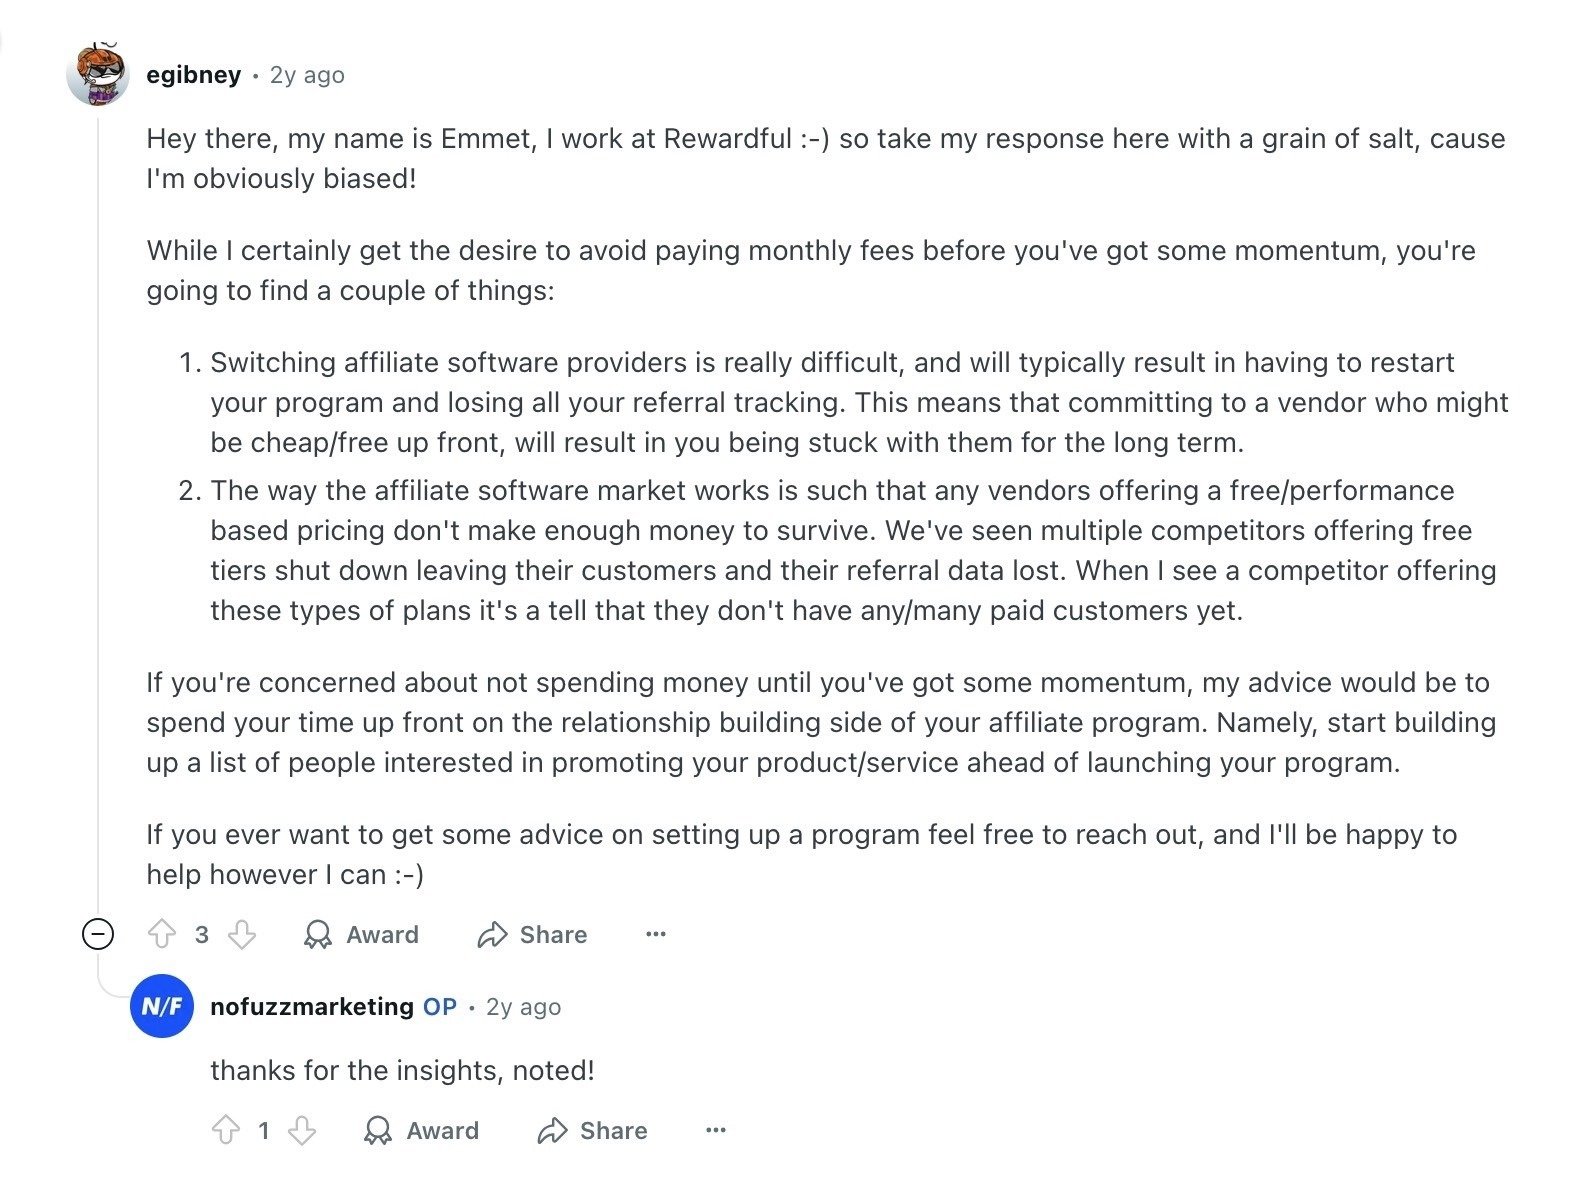Image resolution: width=1572 pixels, height=1186 pixels.
Task: Open egibney's user profile
Action: (194, 74)
